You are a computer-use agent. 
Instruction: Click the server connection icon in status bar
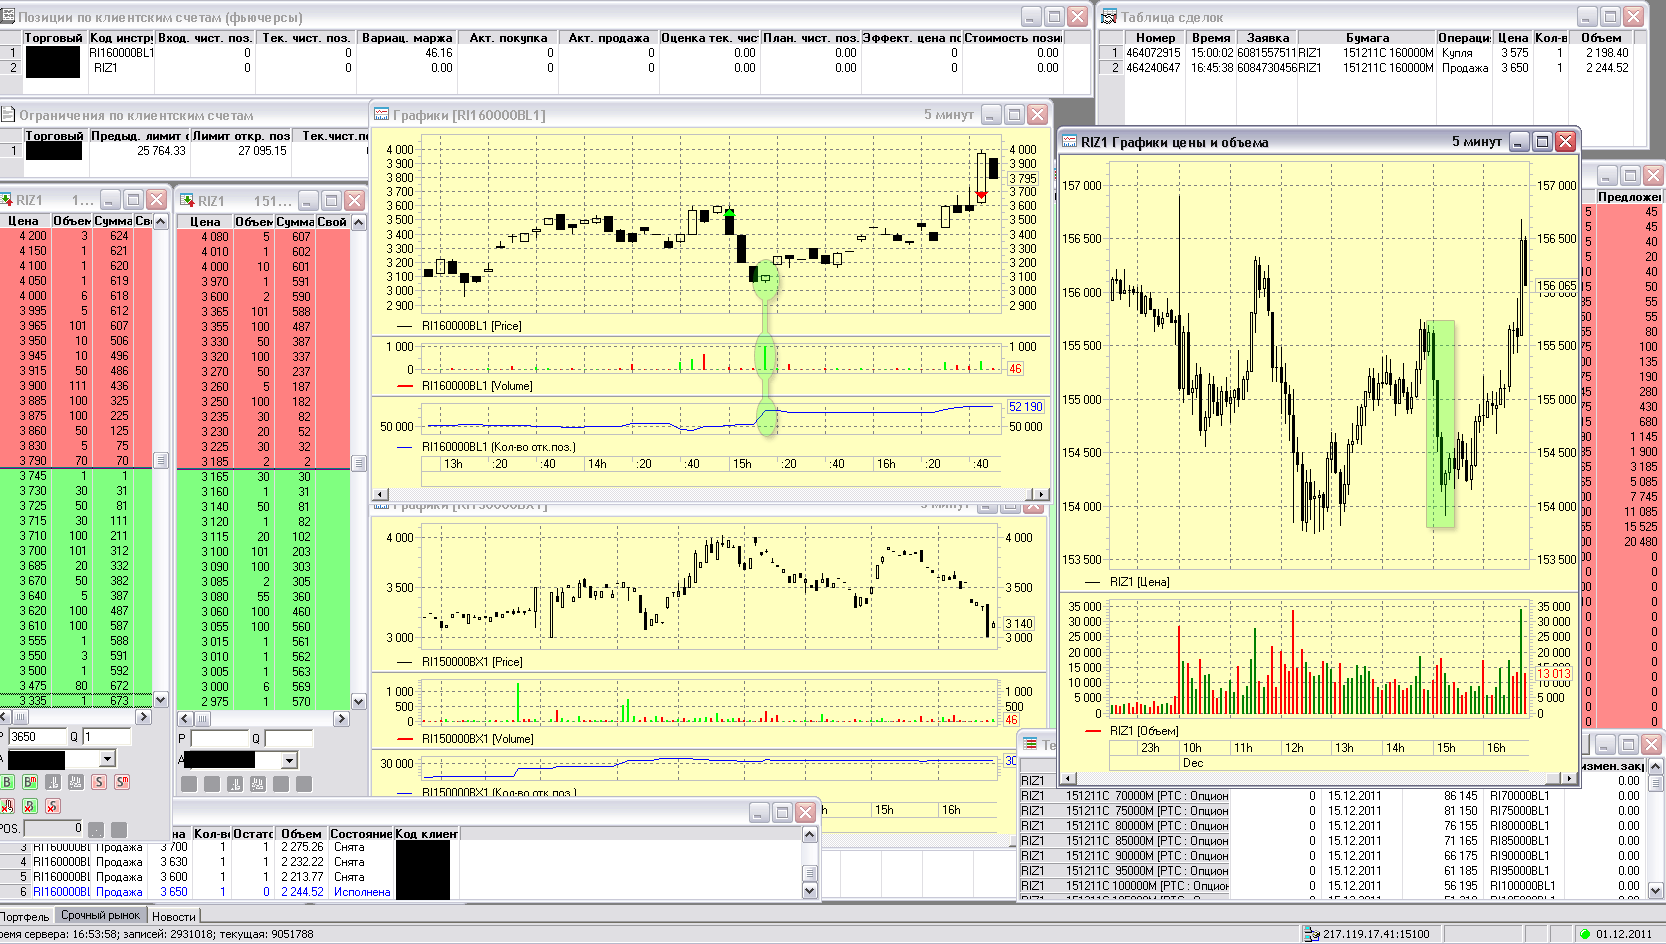pos(1312,934)
